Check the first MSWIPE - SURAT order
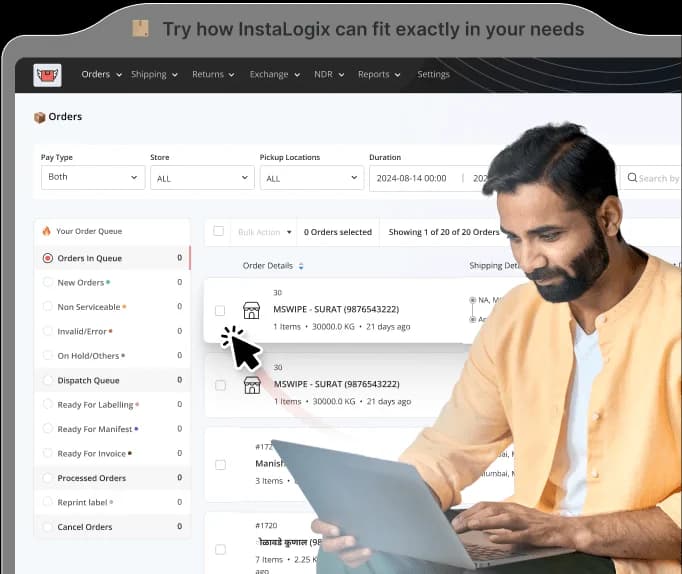This screenshot has height=574, width=682. point(220,310)
